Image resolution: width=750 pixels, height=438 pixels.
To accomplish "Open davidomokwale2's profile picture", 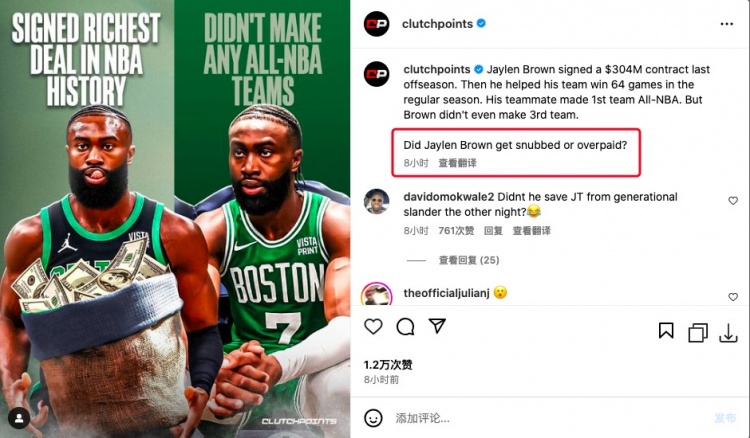I will pos(376,201).
